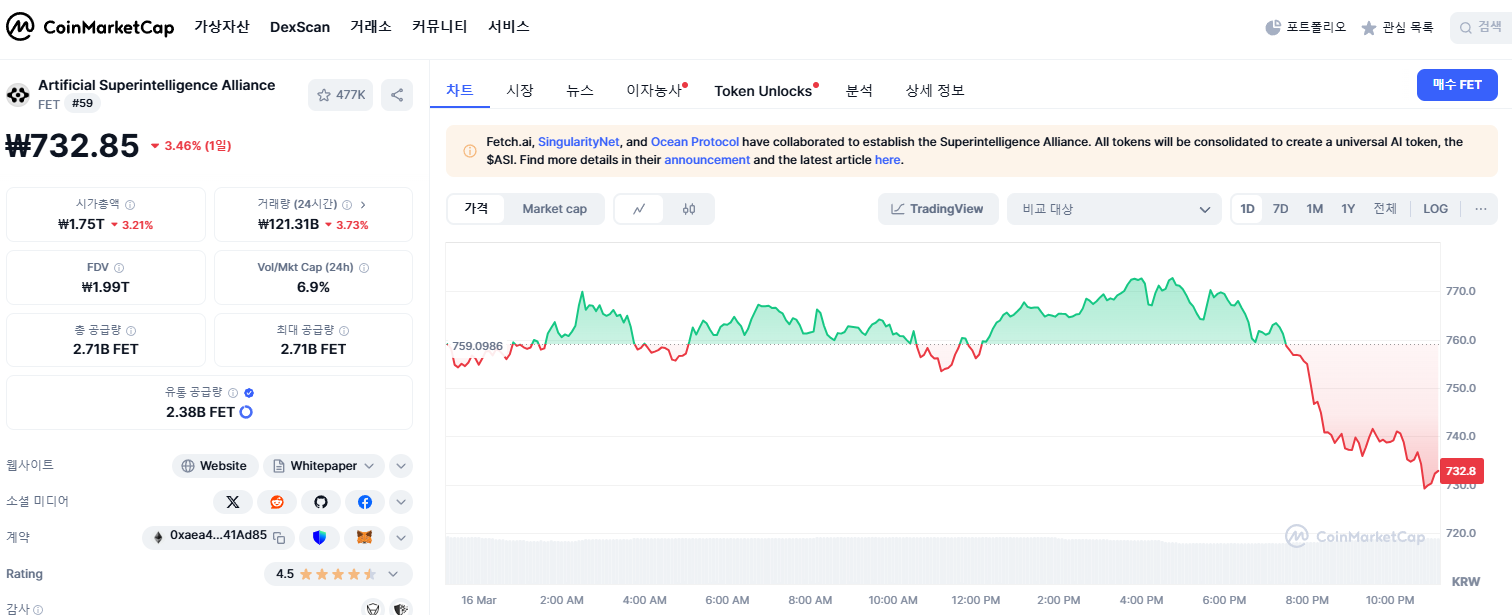Screen dimensions: 1512x615
Task: Open the 서비스 menu
Action: (x=509, y=27)
